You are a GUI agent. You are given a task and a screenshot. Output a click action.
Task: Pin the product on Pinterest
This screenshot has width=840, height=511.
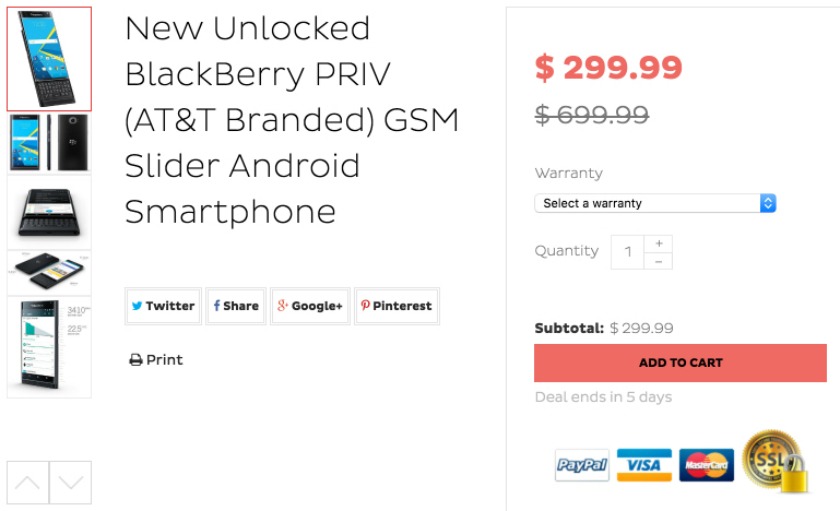(x=397, y=306)
